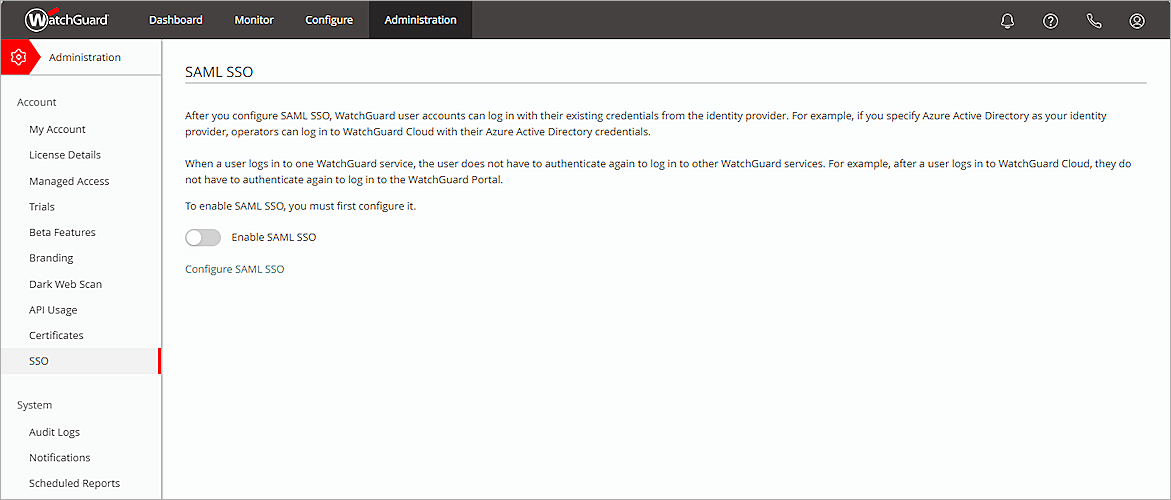Click the Account section label
The height and width of the screenshot is (500, 1171).
37,102
